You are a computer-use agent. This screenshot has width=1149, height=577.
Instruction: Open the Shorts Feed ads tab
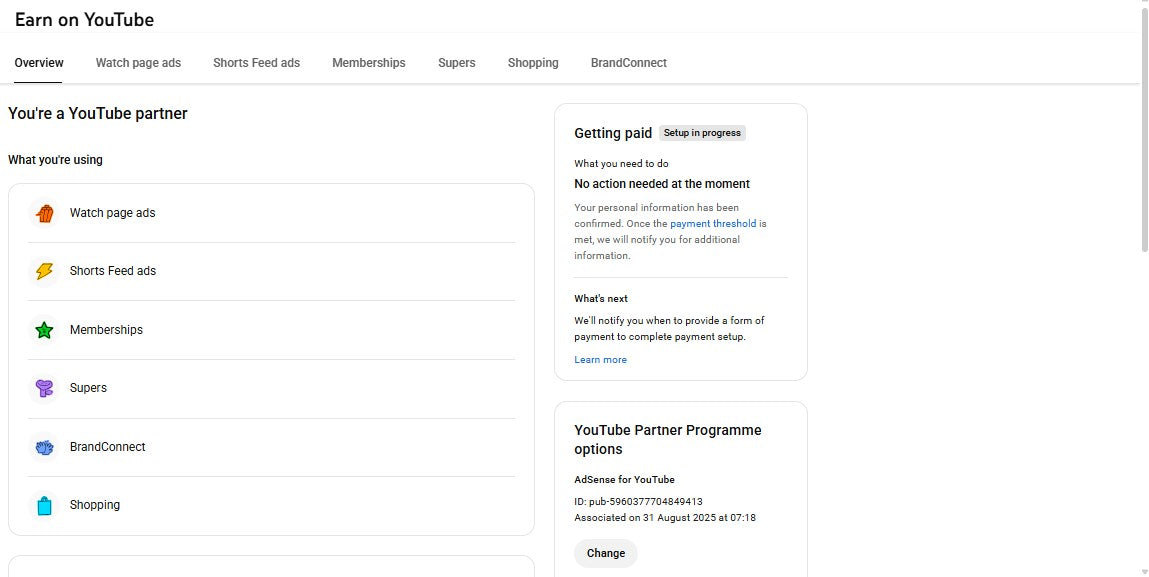(x=256, y=62)
